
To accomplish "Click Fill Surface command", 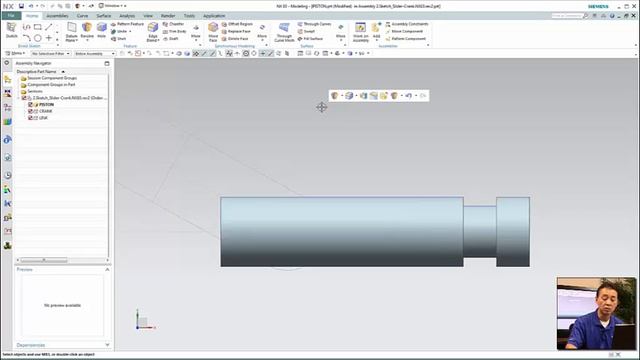I will 310,39.
